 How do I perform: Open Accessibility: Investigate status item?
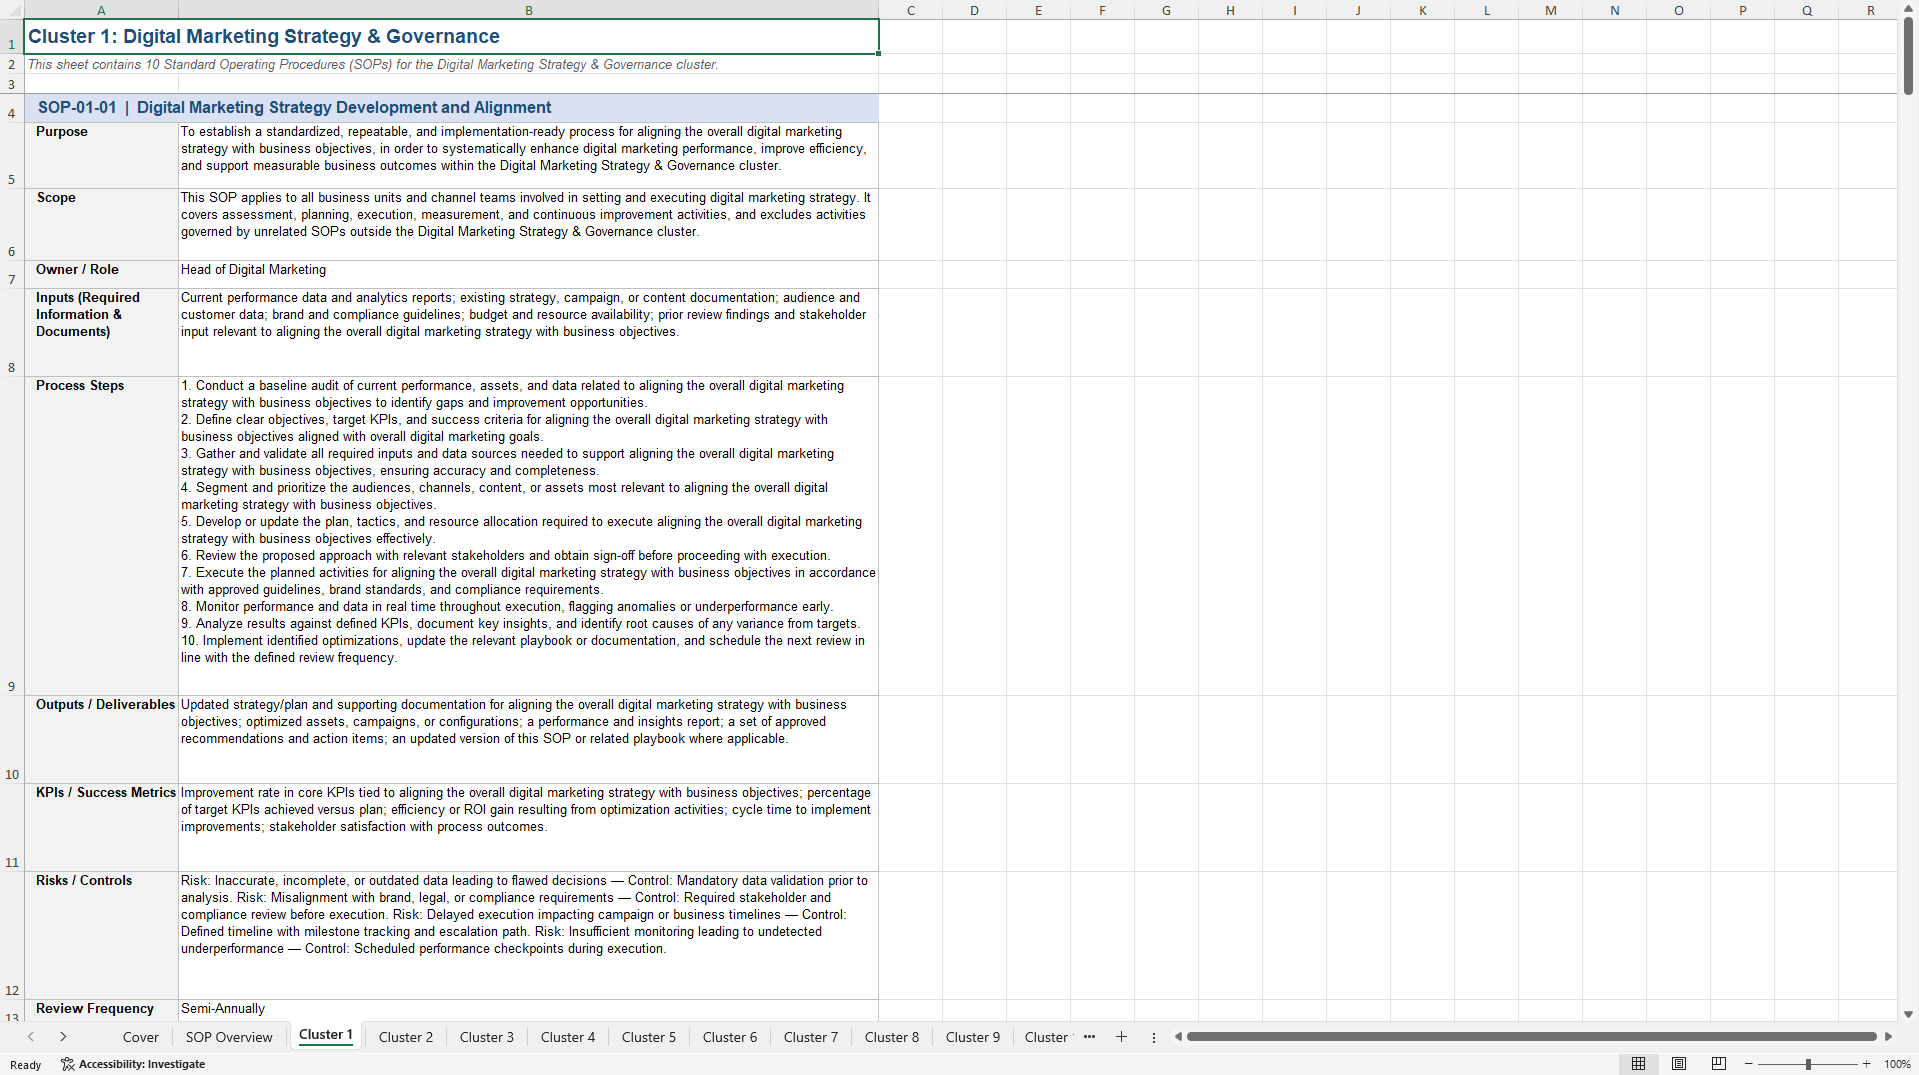point(133,1064)
